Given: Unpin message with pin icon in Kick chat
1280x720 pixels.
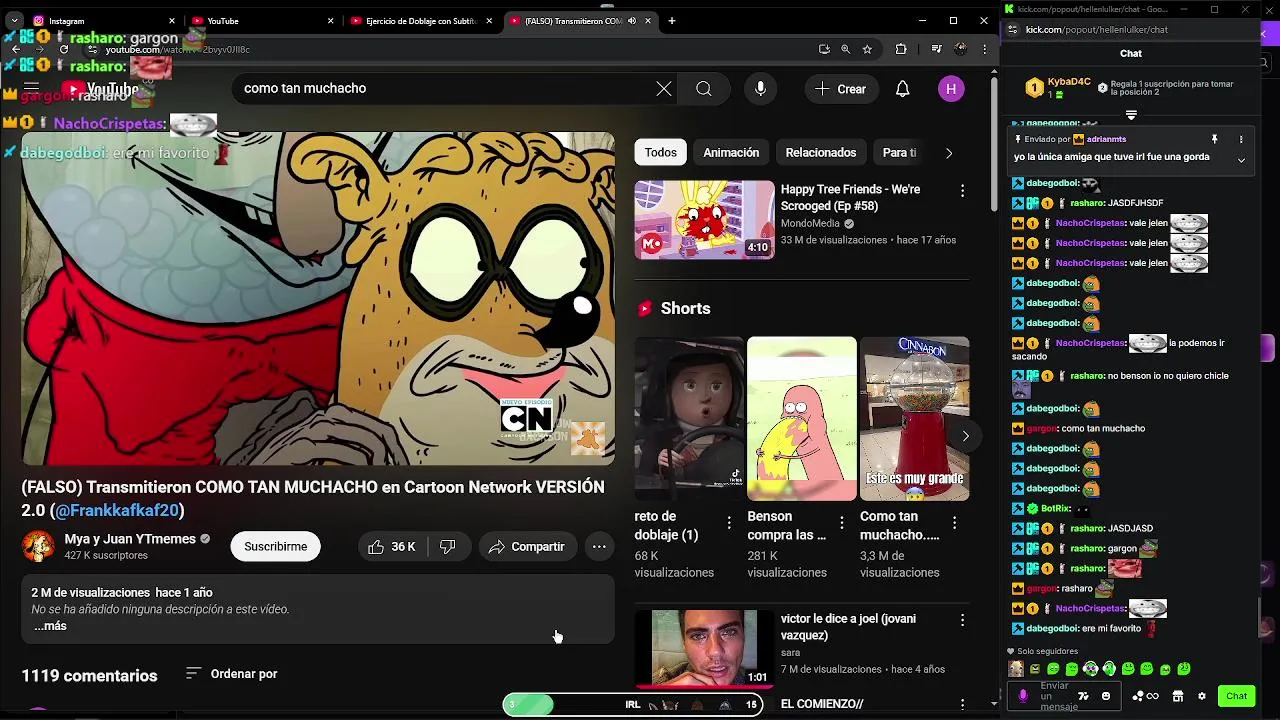Looking at the screenshot, I should [1214, 139].
